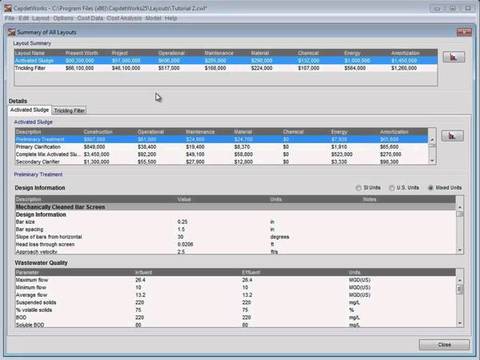The width and height of the screenshot is (480, 360).
Task: Select the U.S. Units radio button
Action: [392, 188]
